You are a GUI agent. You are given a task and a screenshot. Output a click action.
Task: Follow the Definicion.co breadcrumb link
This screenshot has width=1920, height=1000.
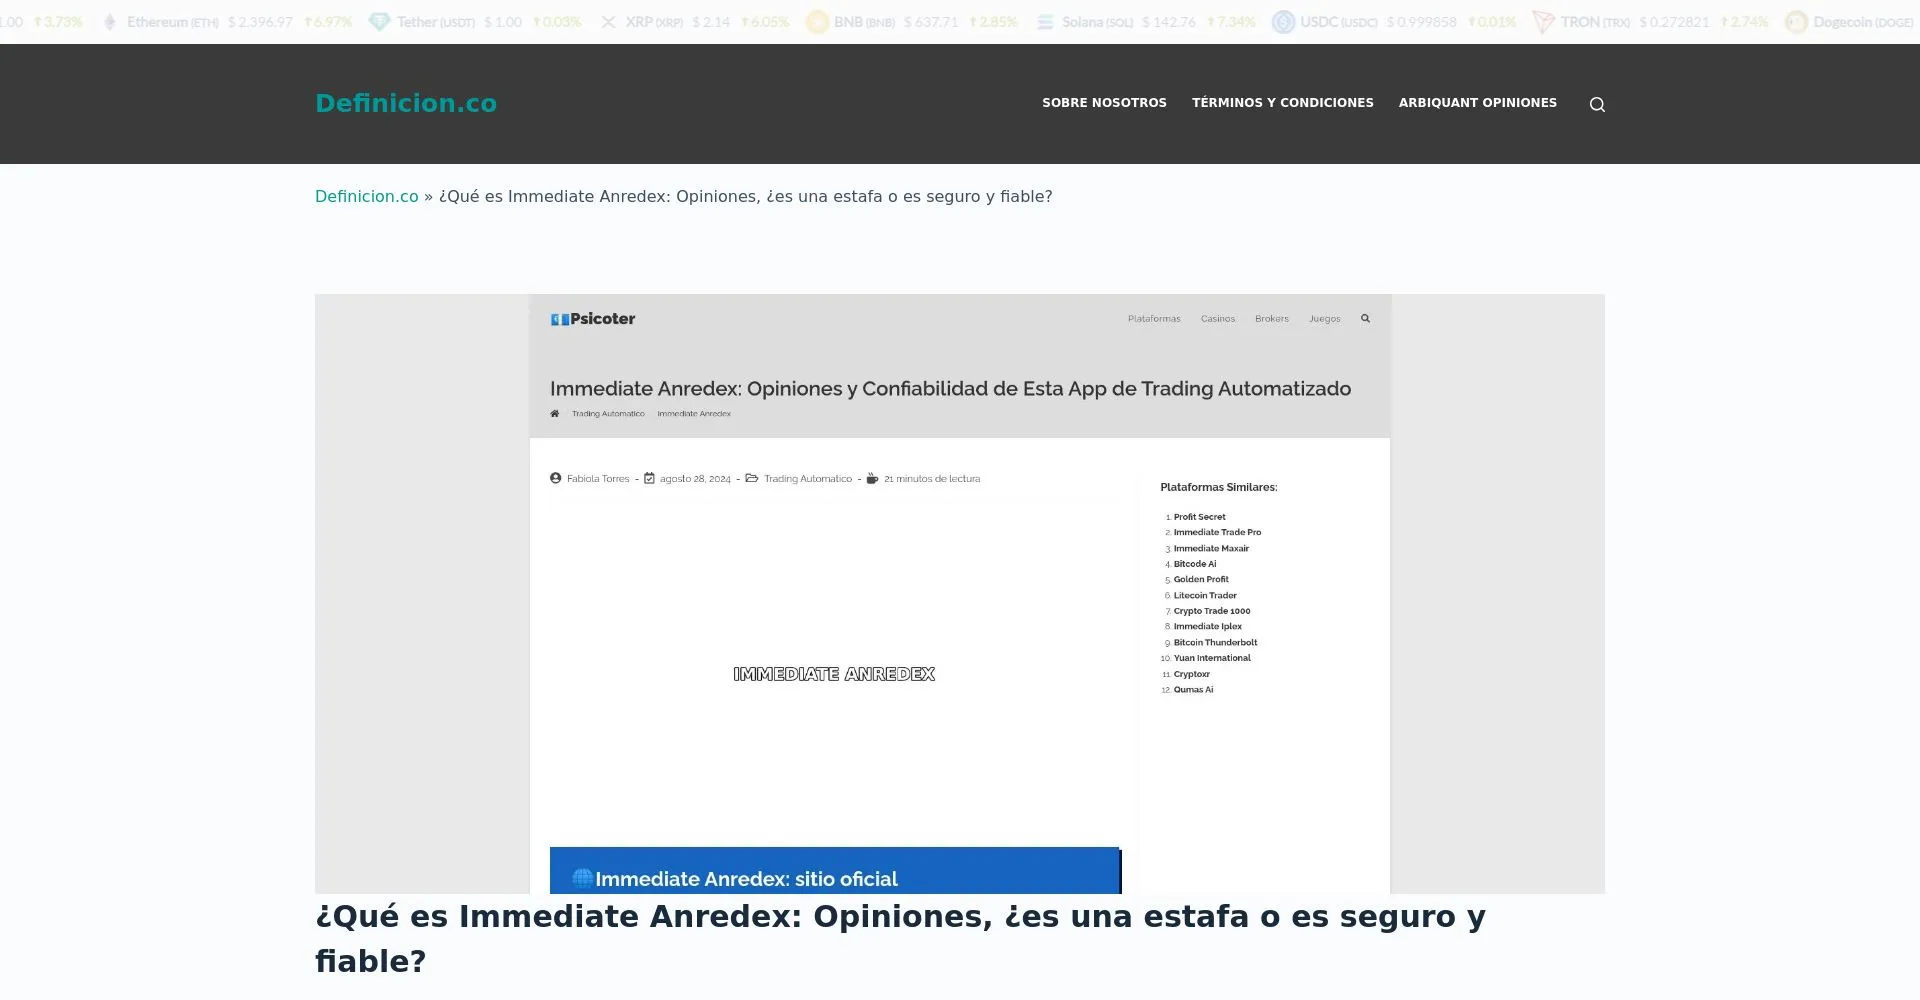click(x=367, y=196)
